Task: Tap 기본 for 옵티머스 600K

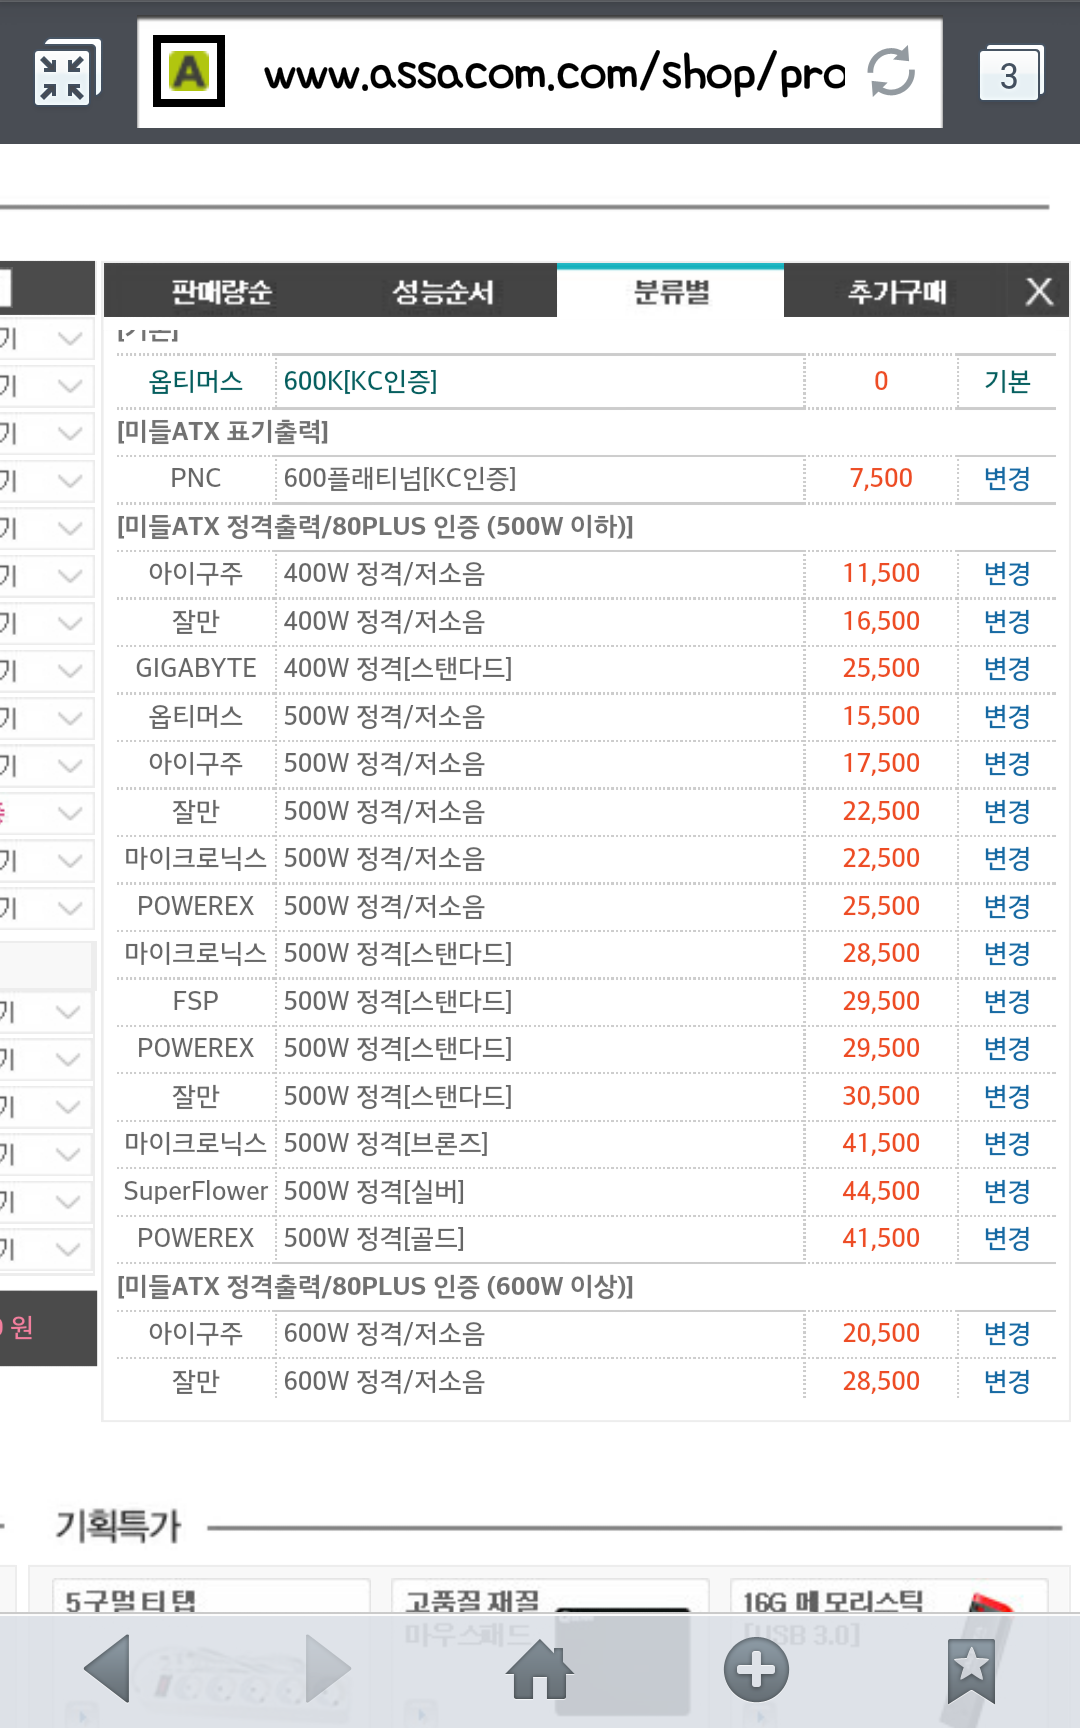Action: click(1007, 381)
